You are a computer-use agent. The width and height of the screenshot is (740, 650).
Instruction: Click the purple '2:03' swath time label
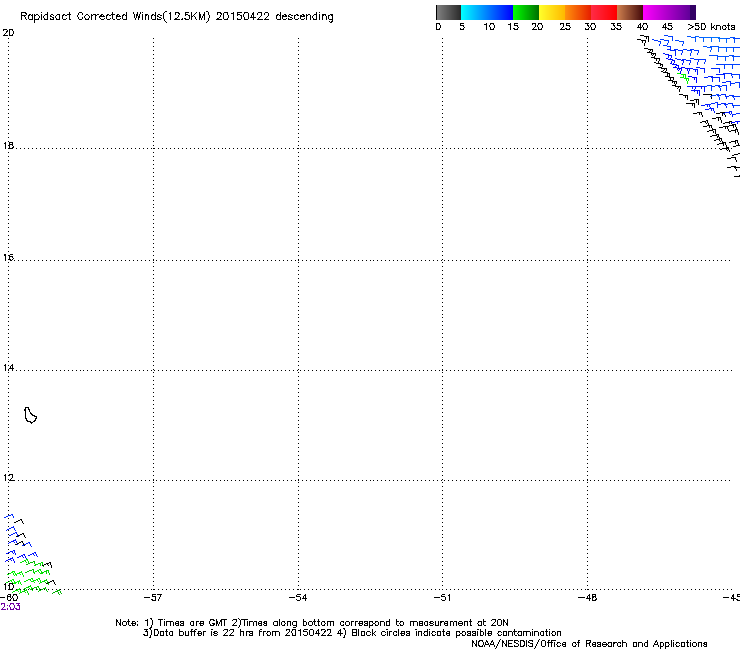click(x=10, y=607)
